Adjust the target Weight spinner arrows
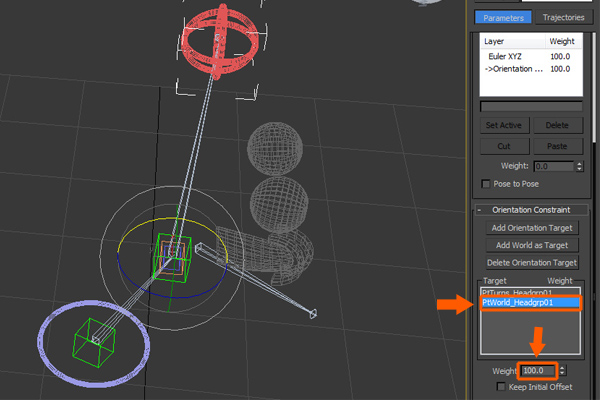Screen dimensions: 600x400 click(562, 371)
